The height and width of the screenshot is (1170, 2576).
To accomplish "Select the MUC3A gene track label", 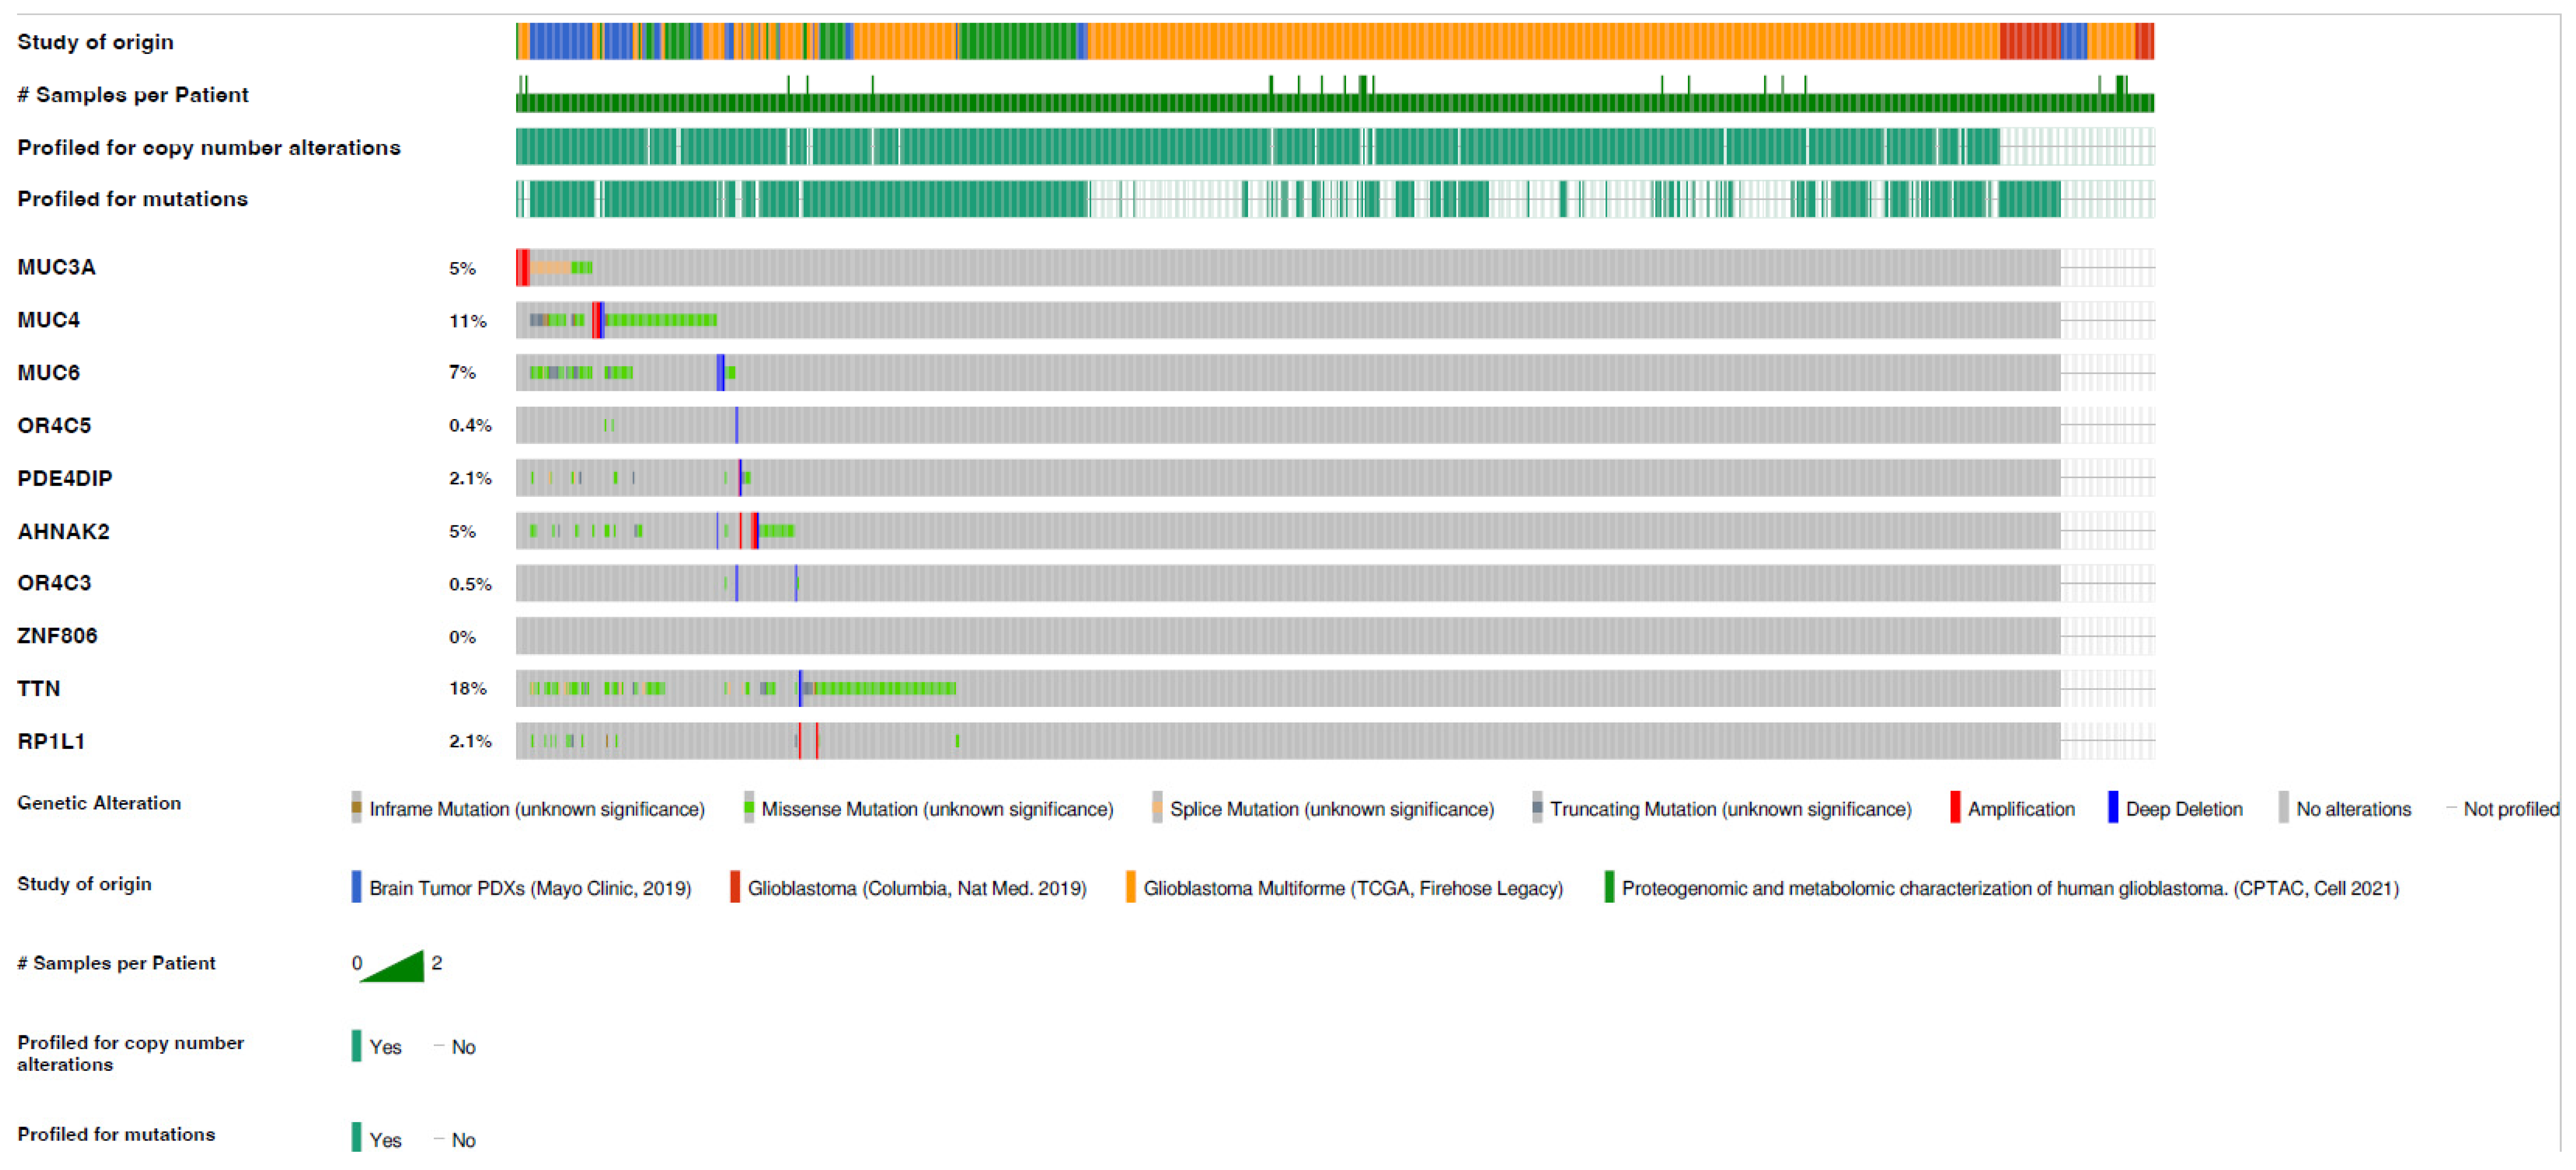I will tap(56, 267).
